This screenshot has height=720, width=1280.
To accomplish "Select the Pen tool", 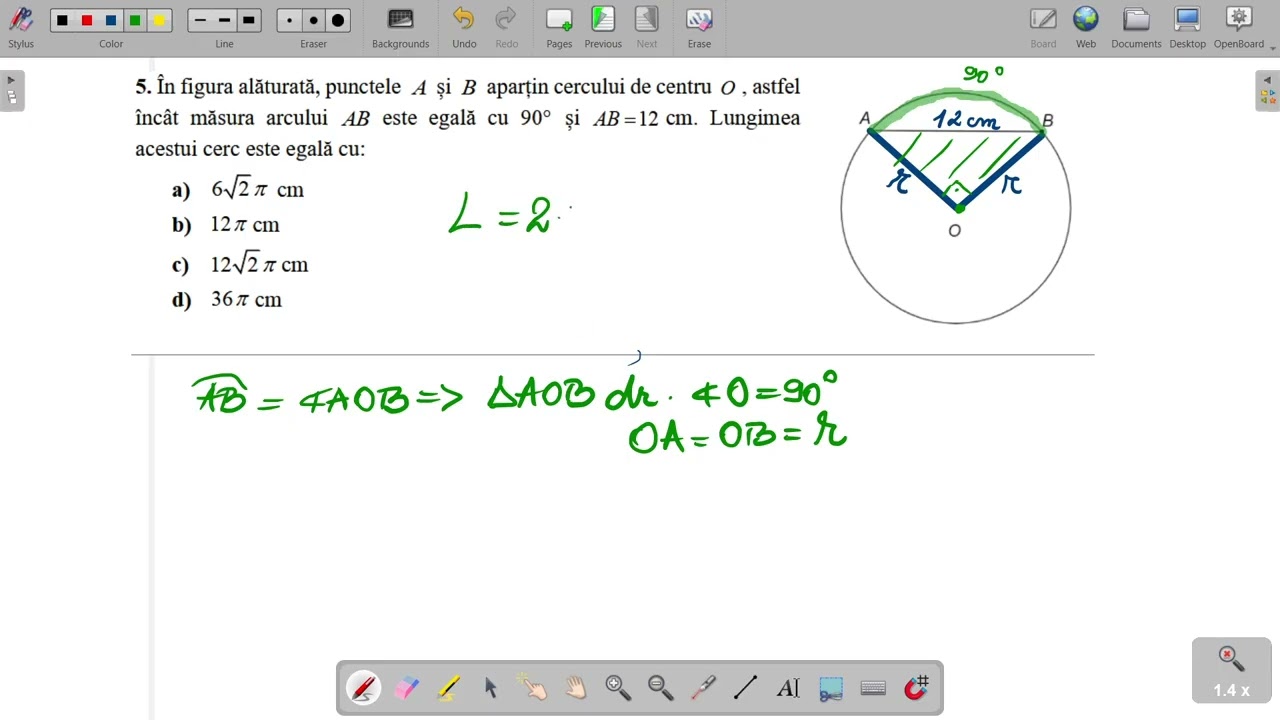I will tap(363, 688).
